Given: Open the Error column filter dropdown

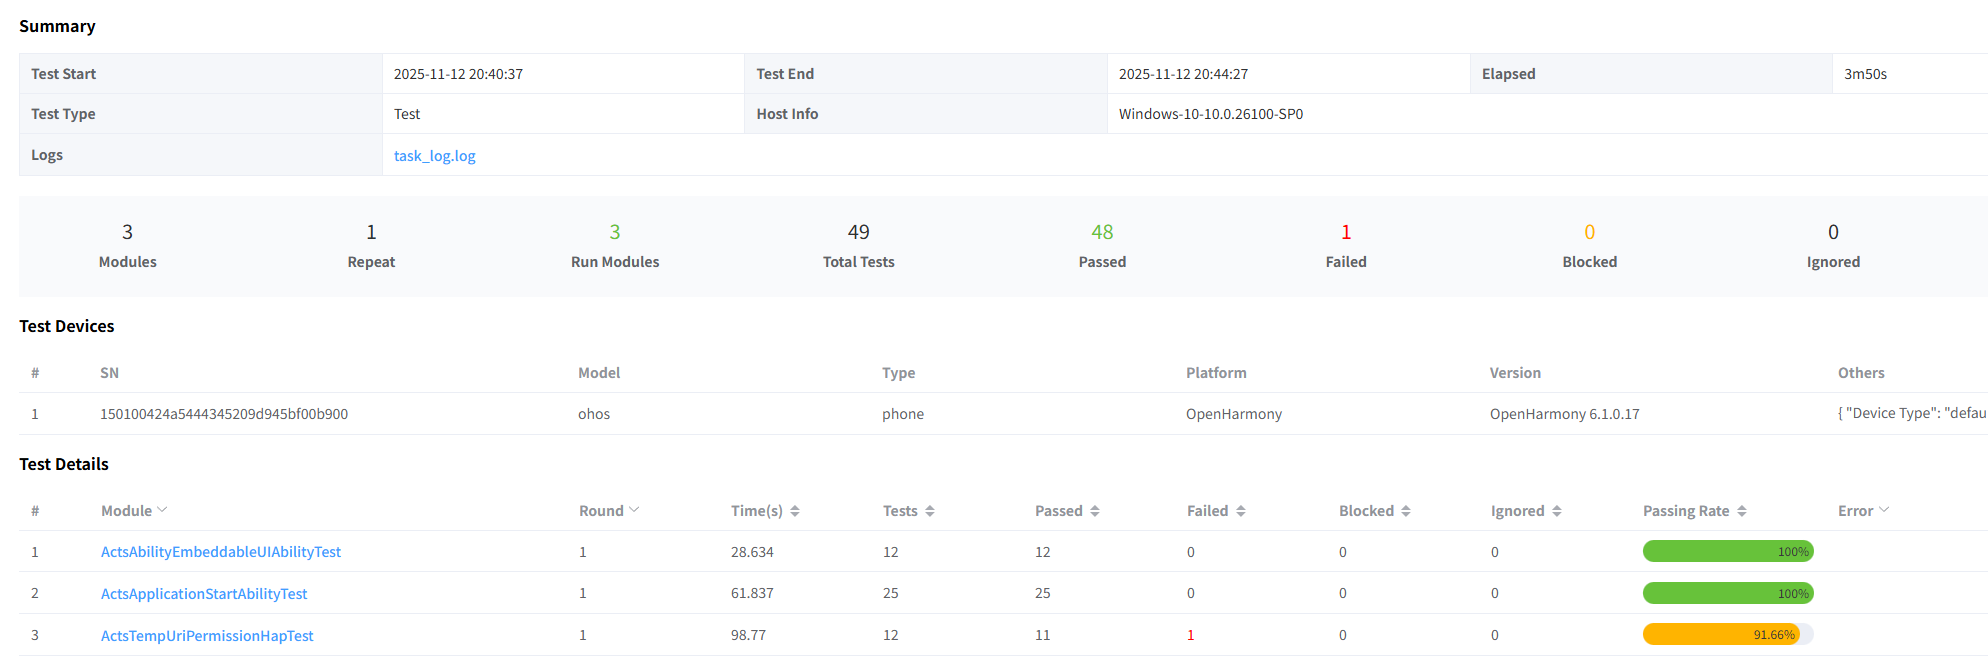Looking at the screenshot, I should point(1885,510).
